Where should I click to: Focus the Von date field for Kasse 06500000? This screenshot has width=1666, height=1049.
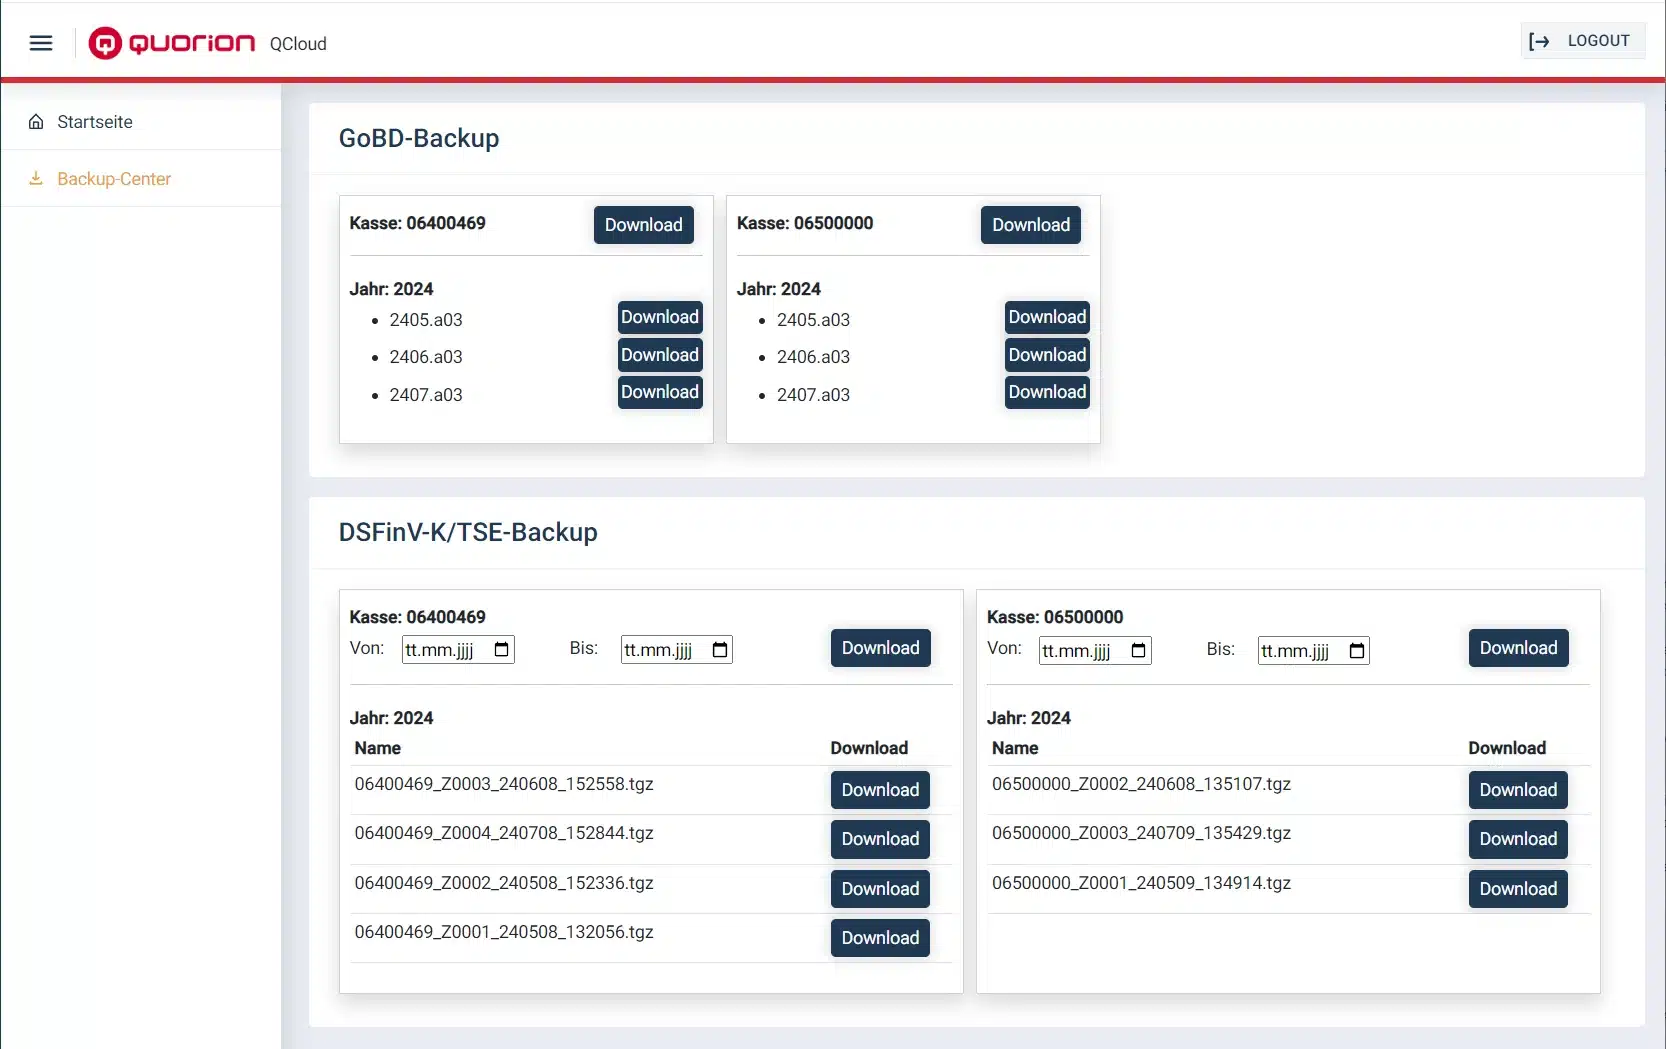pos(1095,651)
